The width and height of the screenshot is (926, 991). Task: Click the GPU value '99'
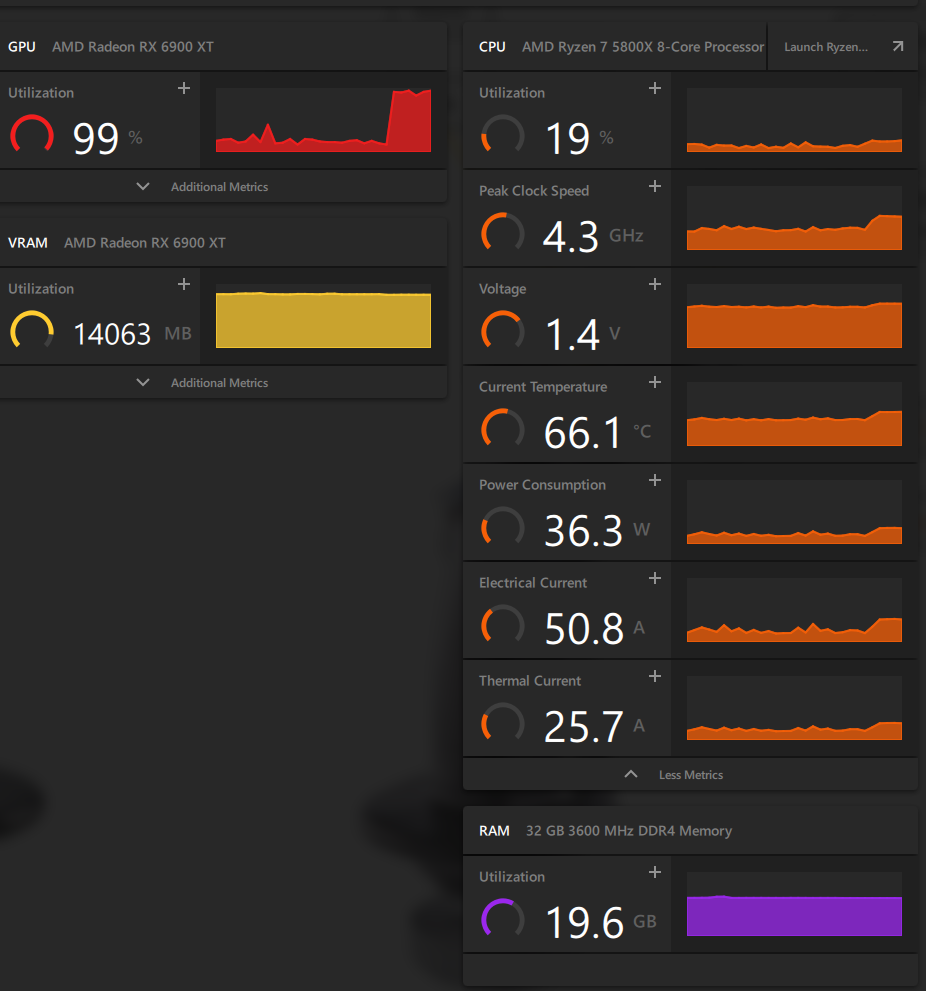coord(96,138)
